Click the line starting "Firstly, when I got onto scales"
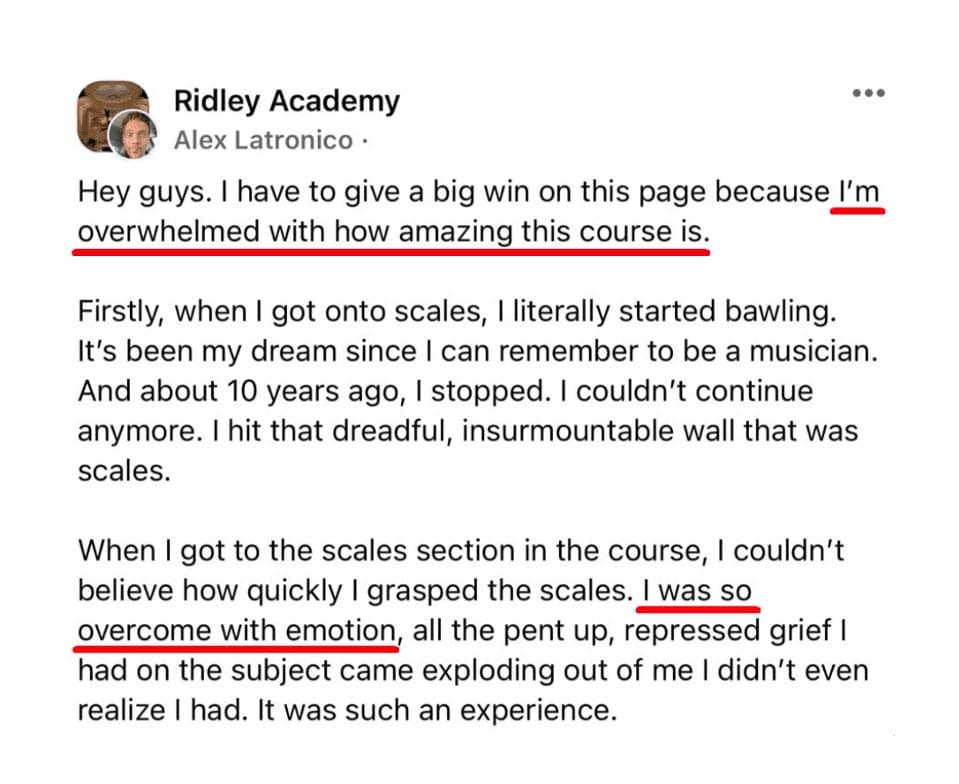This screenshot has width=959, height=784. [280, 311]
